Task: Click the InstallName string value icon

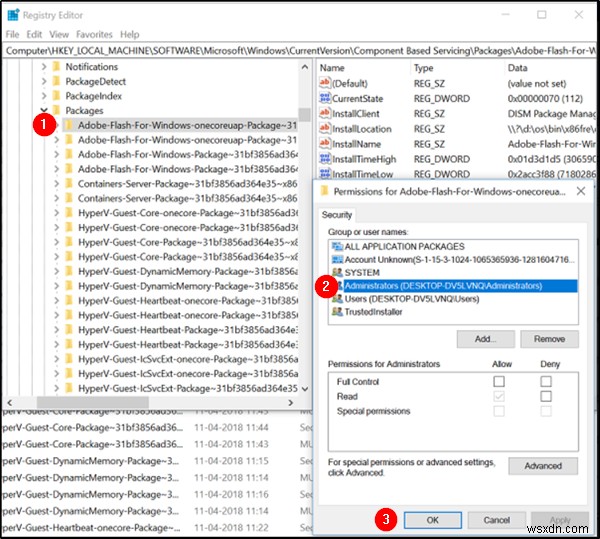Action: click(x=325, y=144)
